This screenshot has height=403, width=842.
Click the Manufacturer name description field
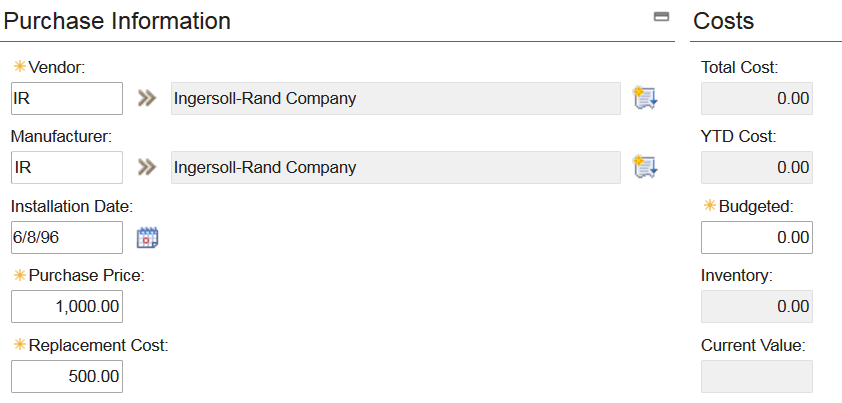pyautogui.click(x=395, y=167)
